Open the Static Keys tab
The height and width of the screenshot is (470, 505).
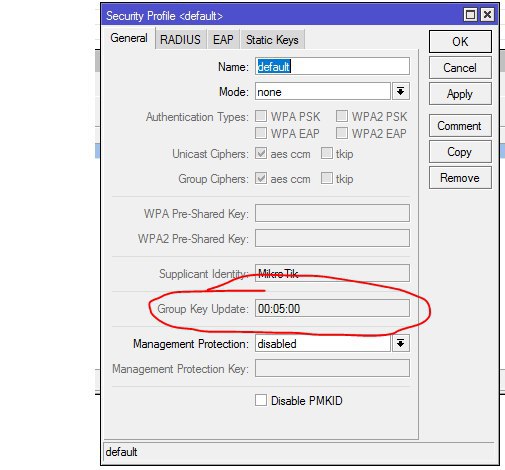272,40
